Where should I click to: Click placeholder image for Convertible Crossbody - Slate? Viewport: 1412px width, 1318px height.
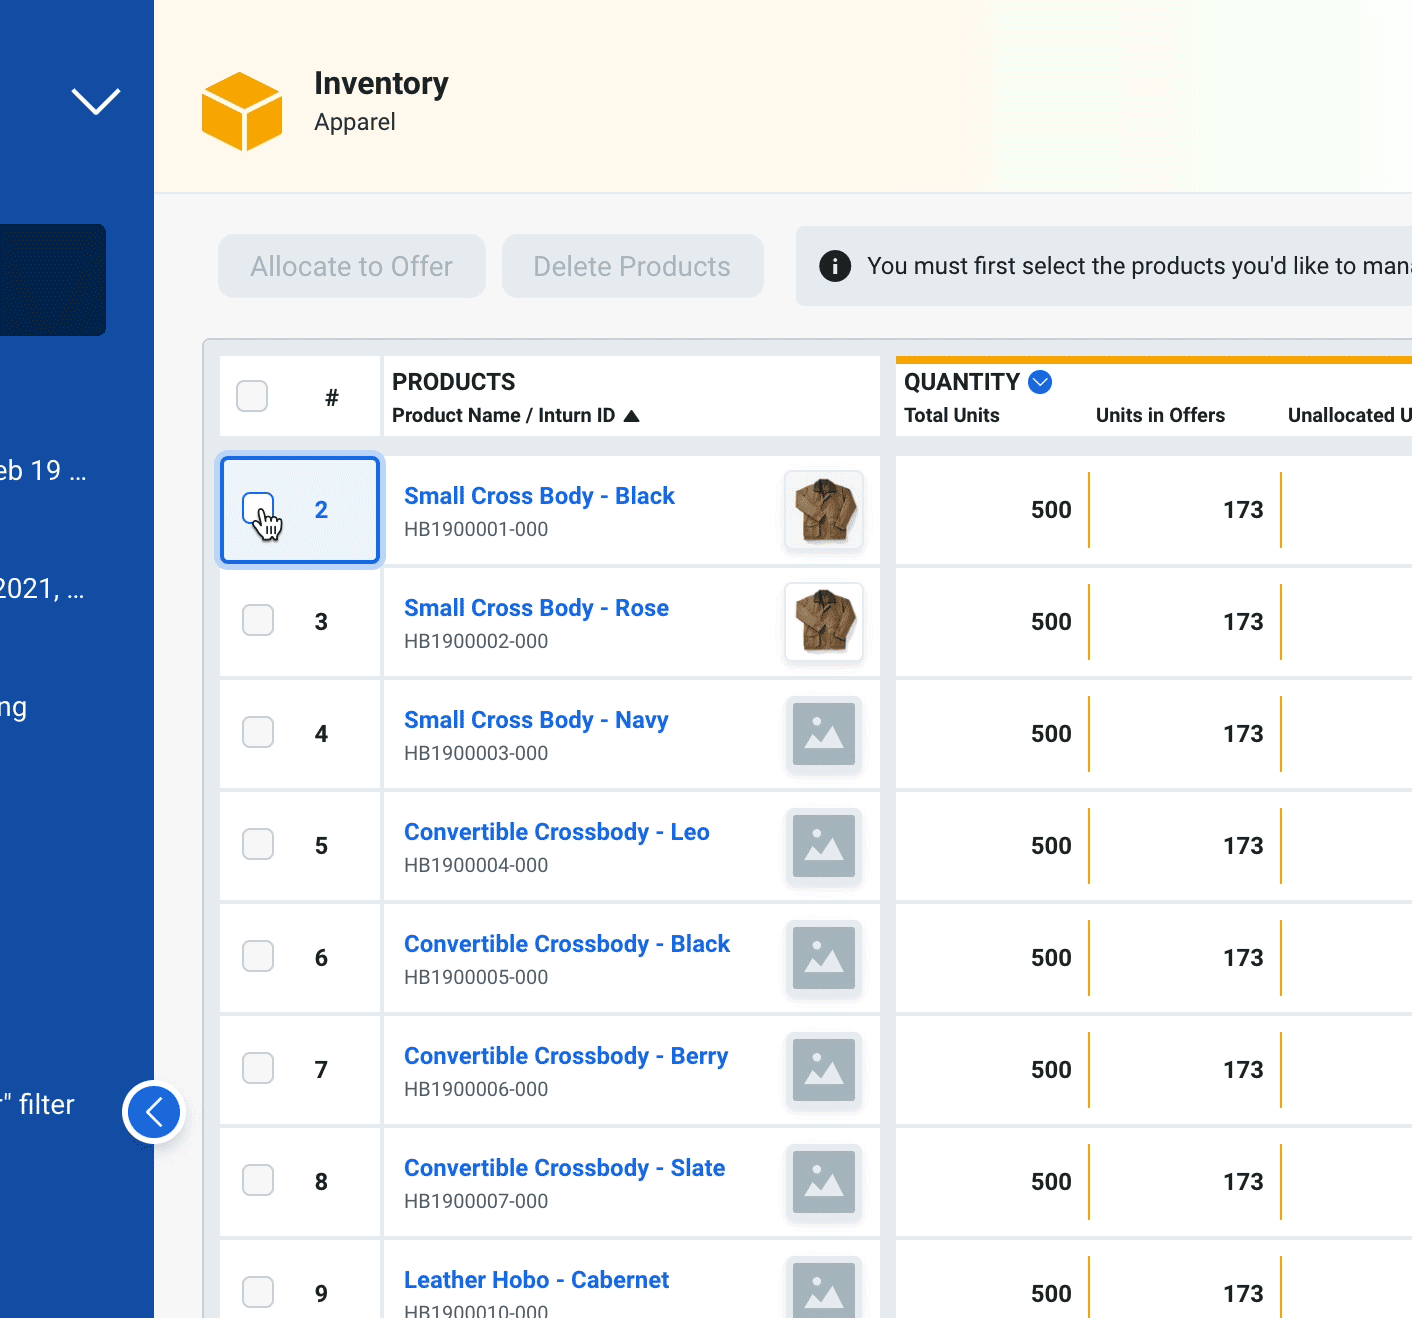coord(824,1182)
